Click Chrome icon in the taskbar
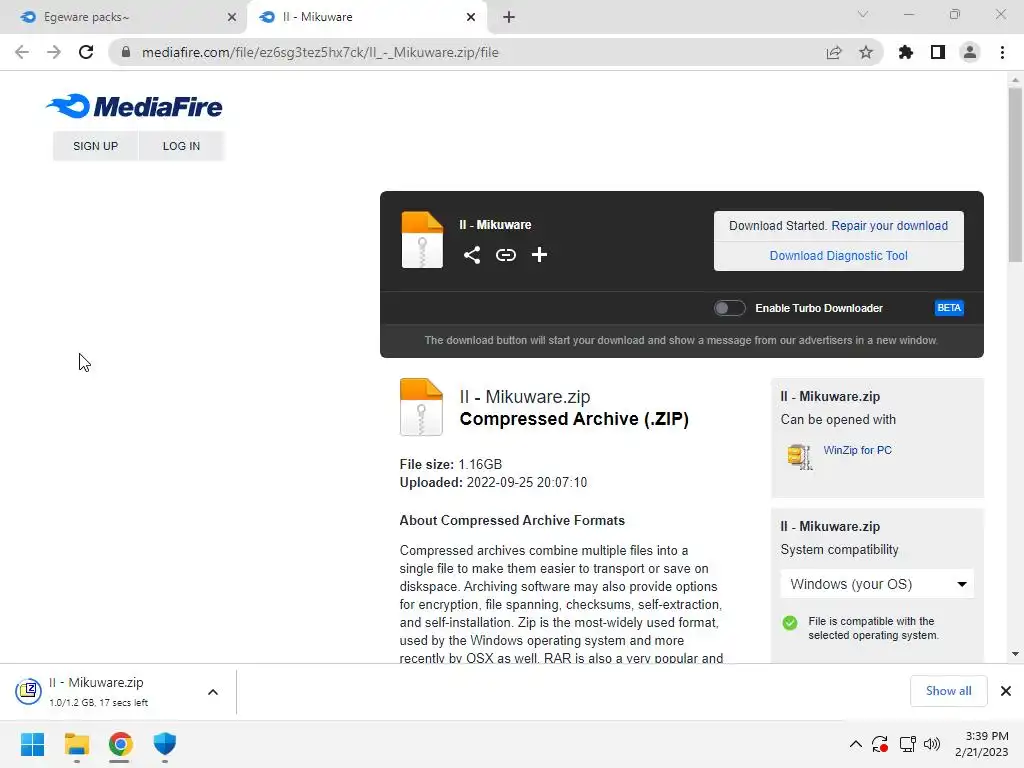 tap(121, 744)
